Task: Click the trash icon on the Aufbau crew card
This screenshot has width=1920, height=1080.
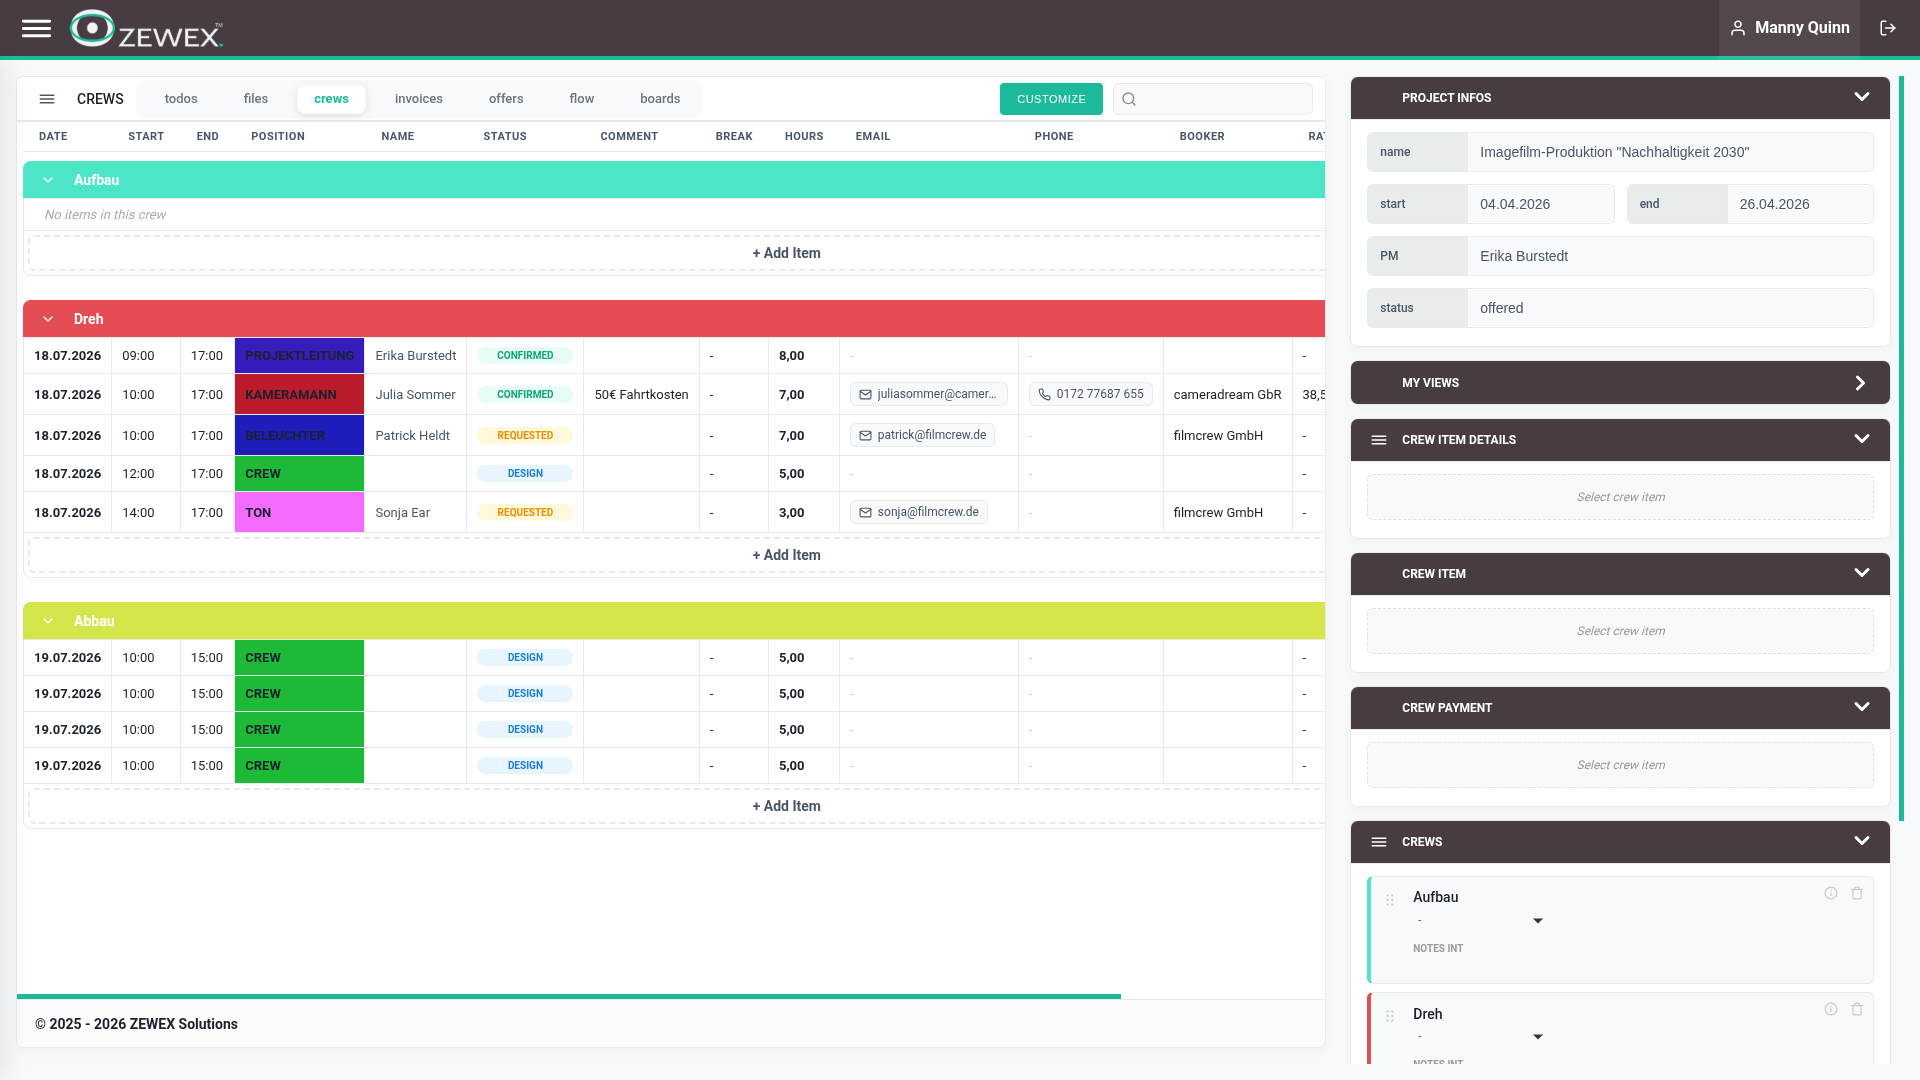Action: [x=1857, y=893]
